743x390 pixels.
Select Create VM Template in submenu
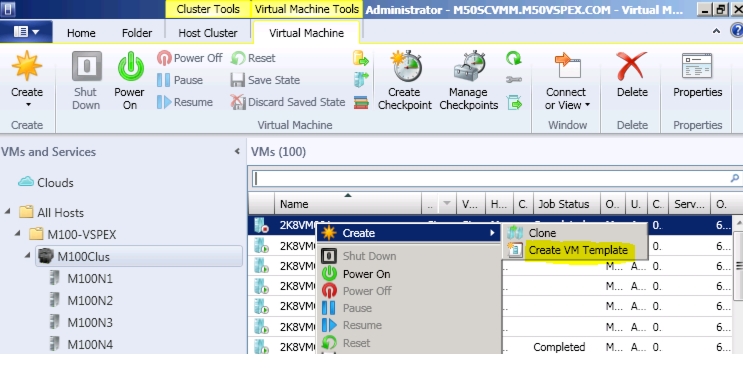(578, 250)
